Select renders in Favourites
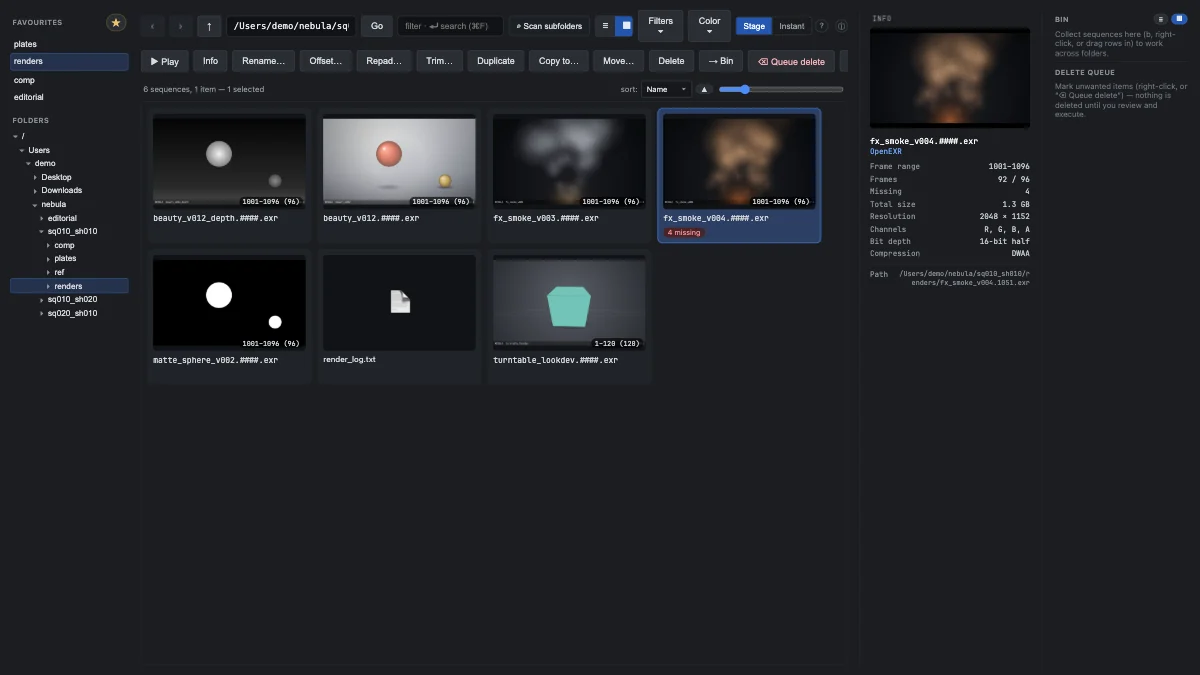The image size is (1200, 675). pos(69,62)
